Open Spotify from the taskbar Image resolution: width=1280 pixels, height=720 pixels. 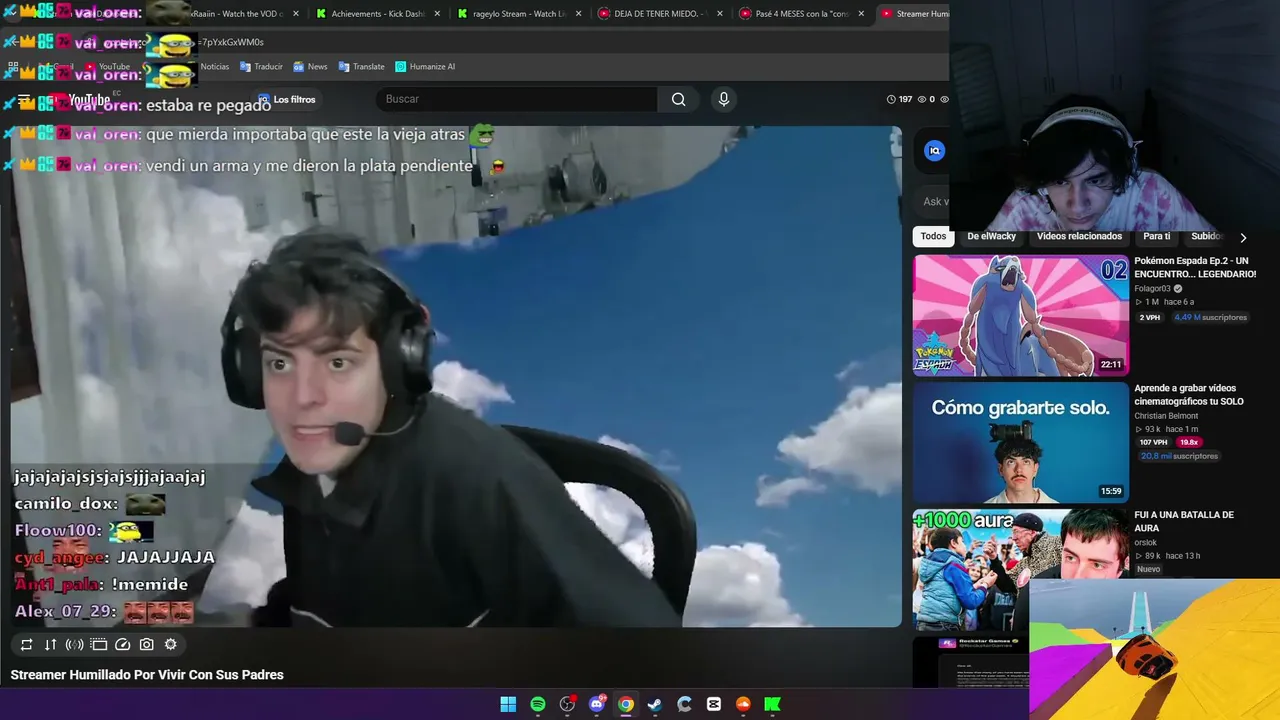(x=538, y=704)
